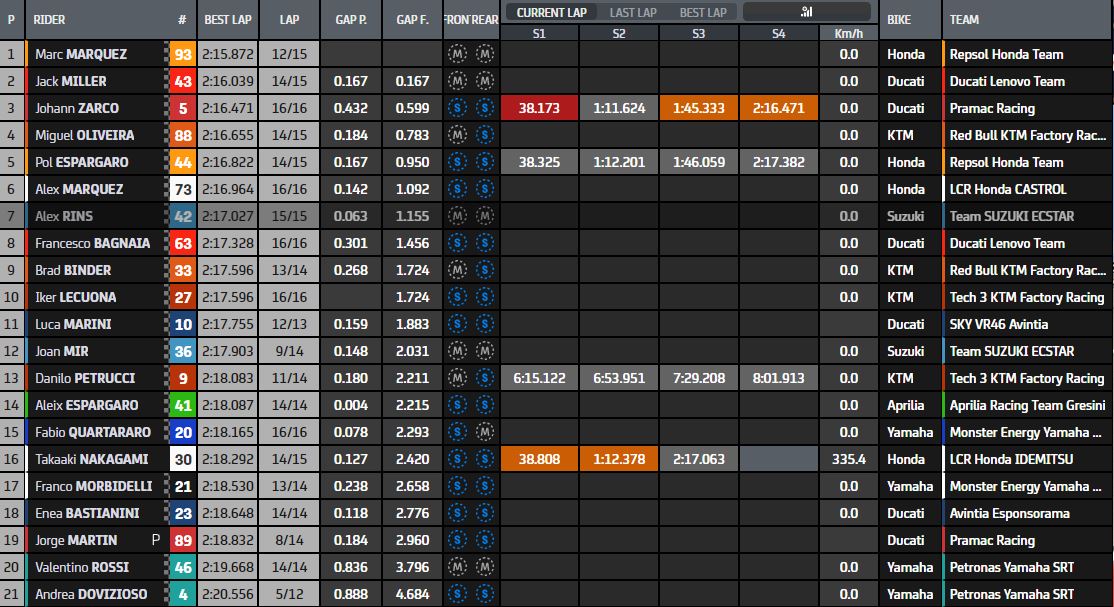Screen dimensions: 1114x607
Task: Click Marc Marquez's front tyre icon
Action: pos(458,54)
